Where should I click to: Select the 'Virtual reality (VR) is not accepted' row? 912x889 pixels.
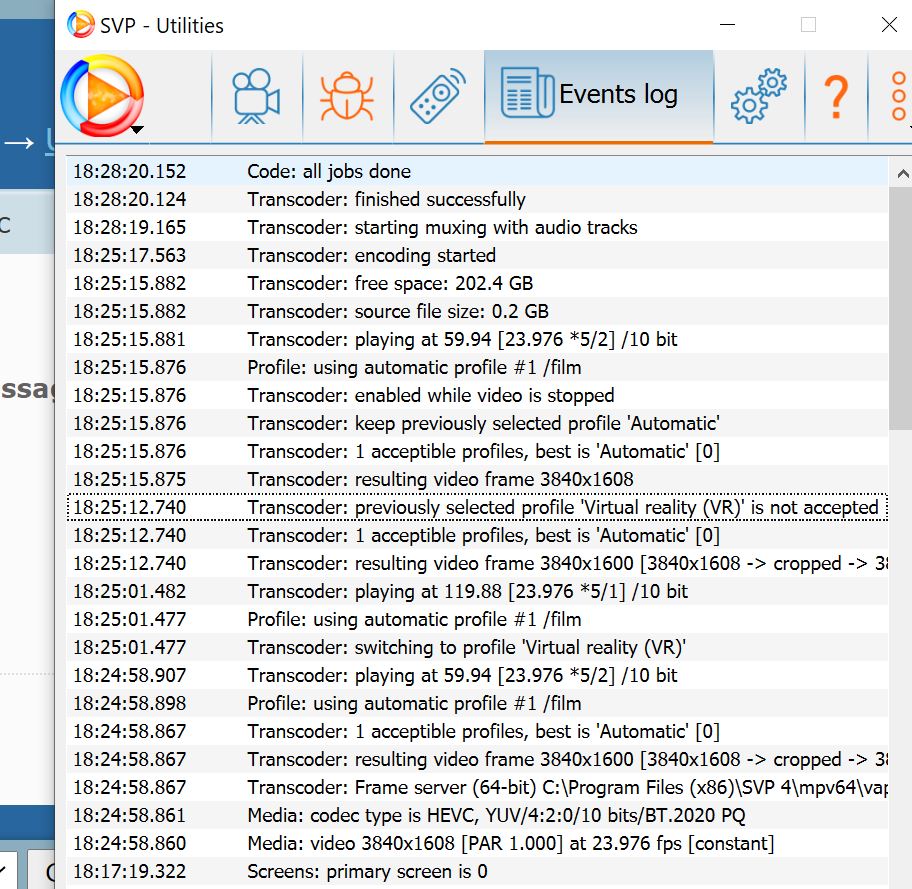(x=562, y=508)
